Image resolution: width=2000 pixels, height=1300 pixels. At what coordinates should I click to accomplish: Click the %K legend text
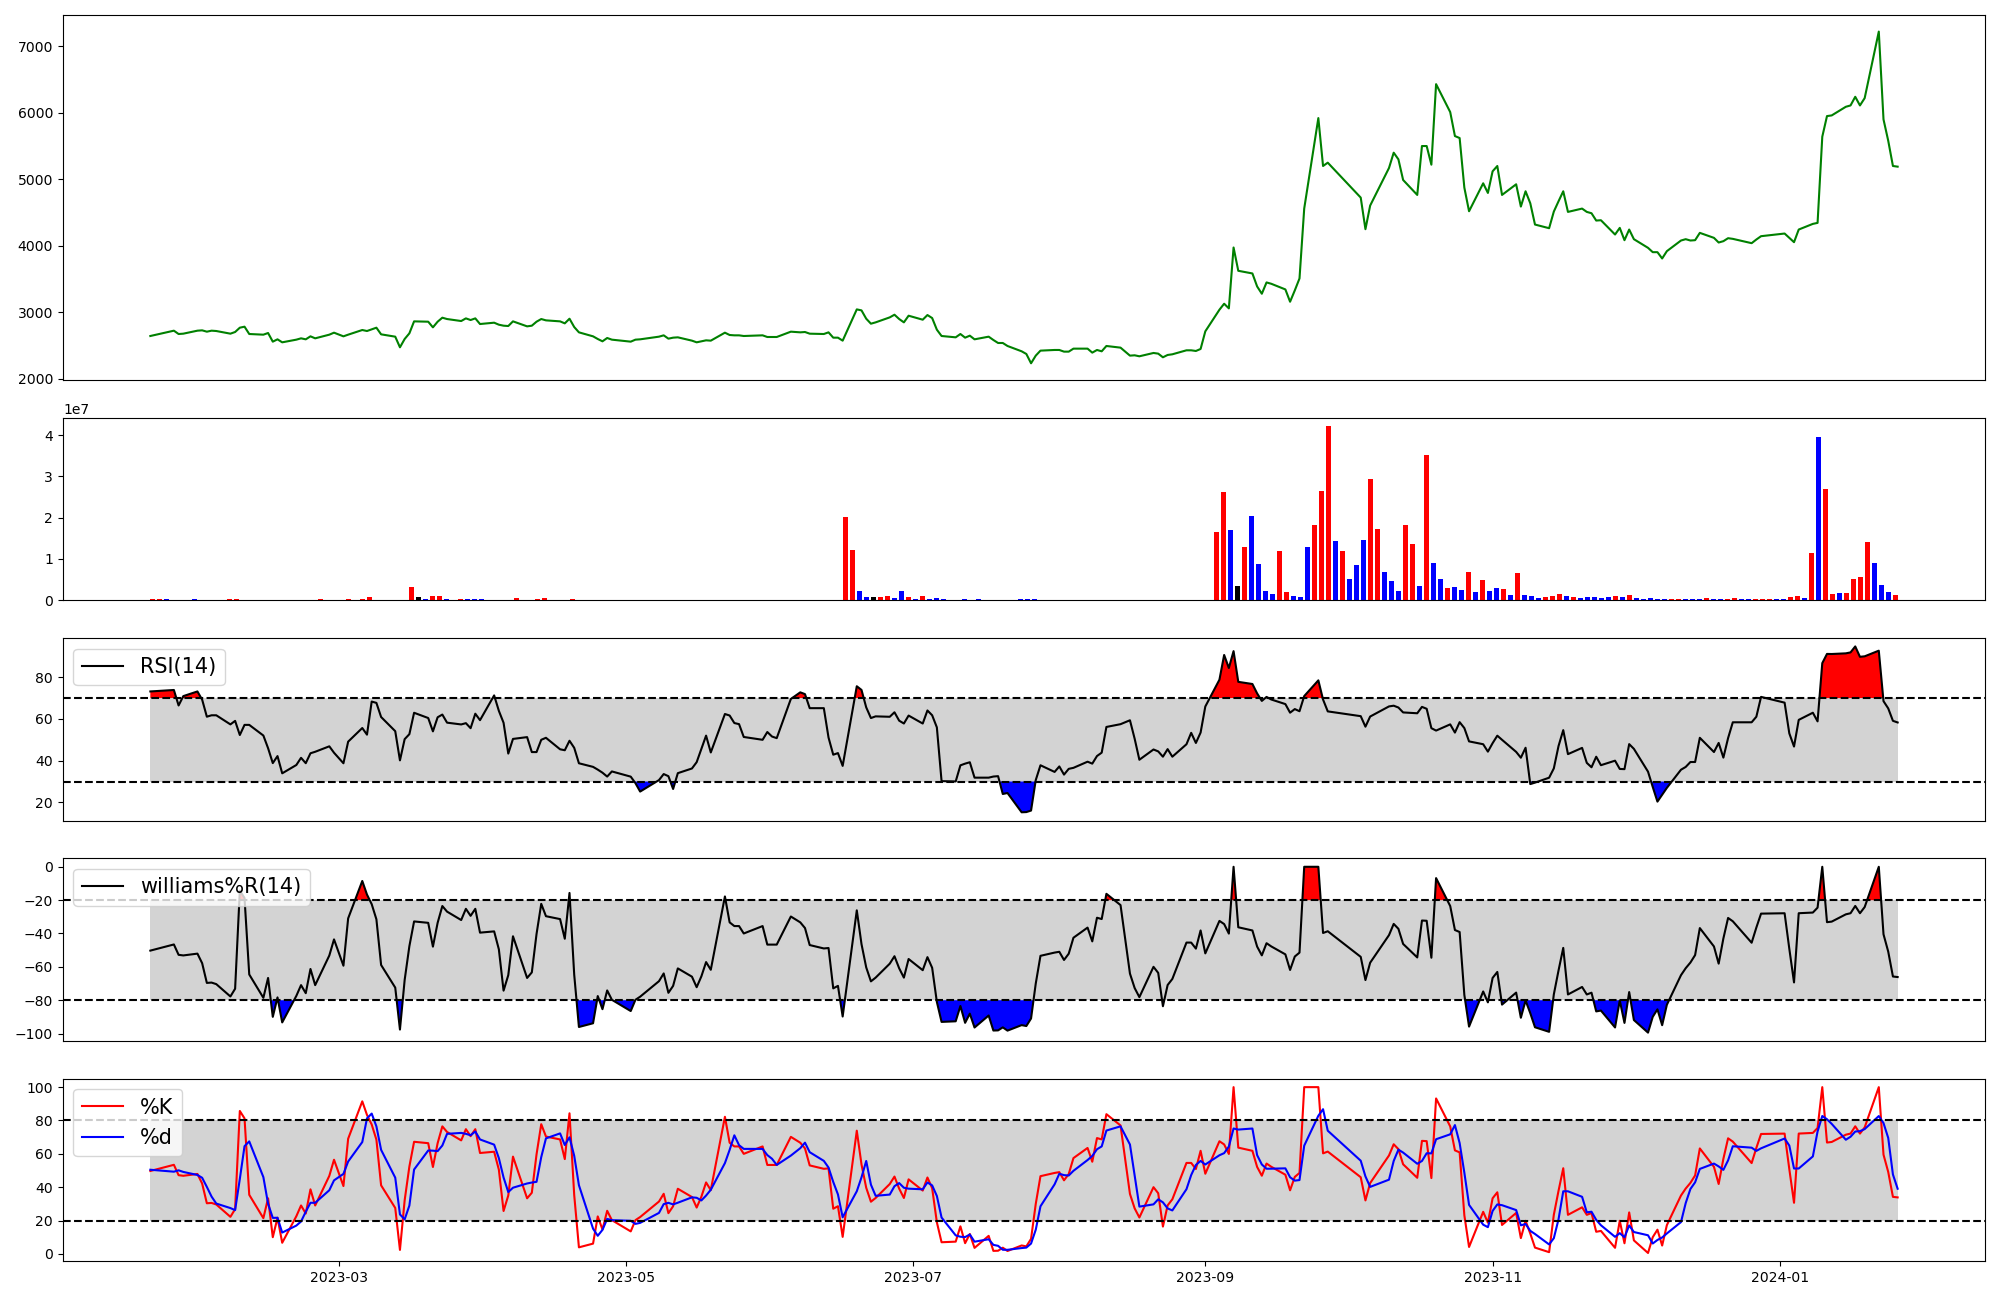coord(156,1107)
